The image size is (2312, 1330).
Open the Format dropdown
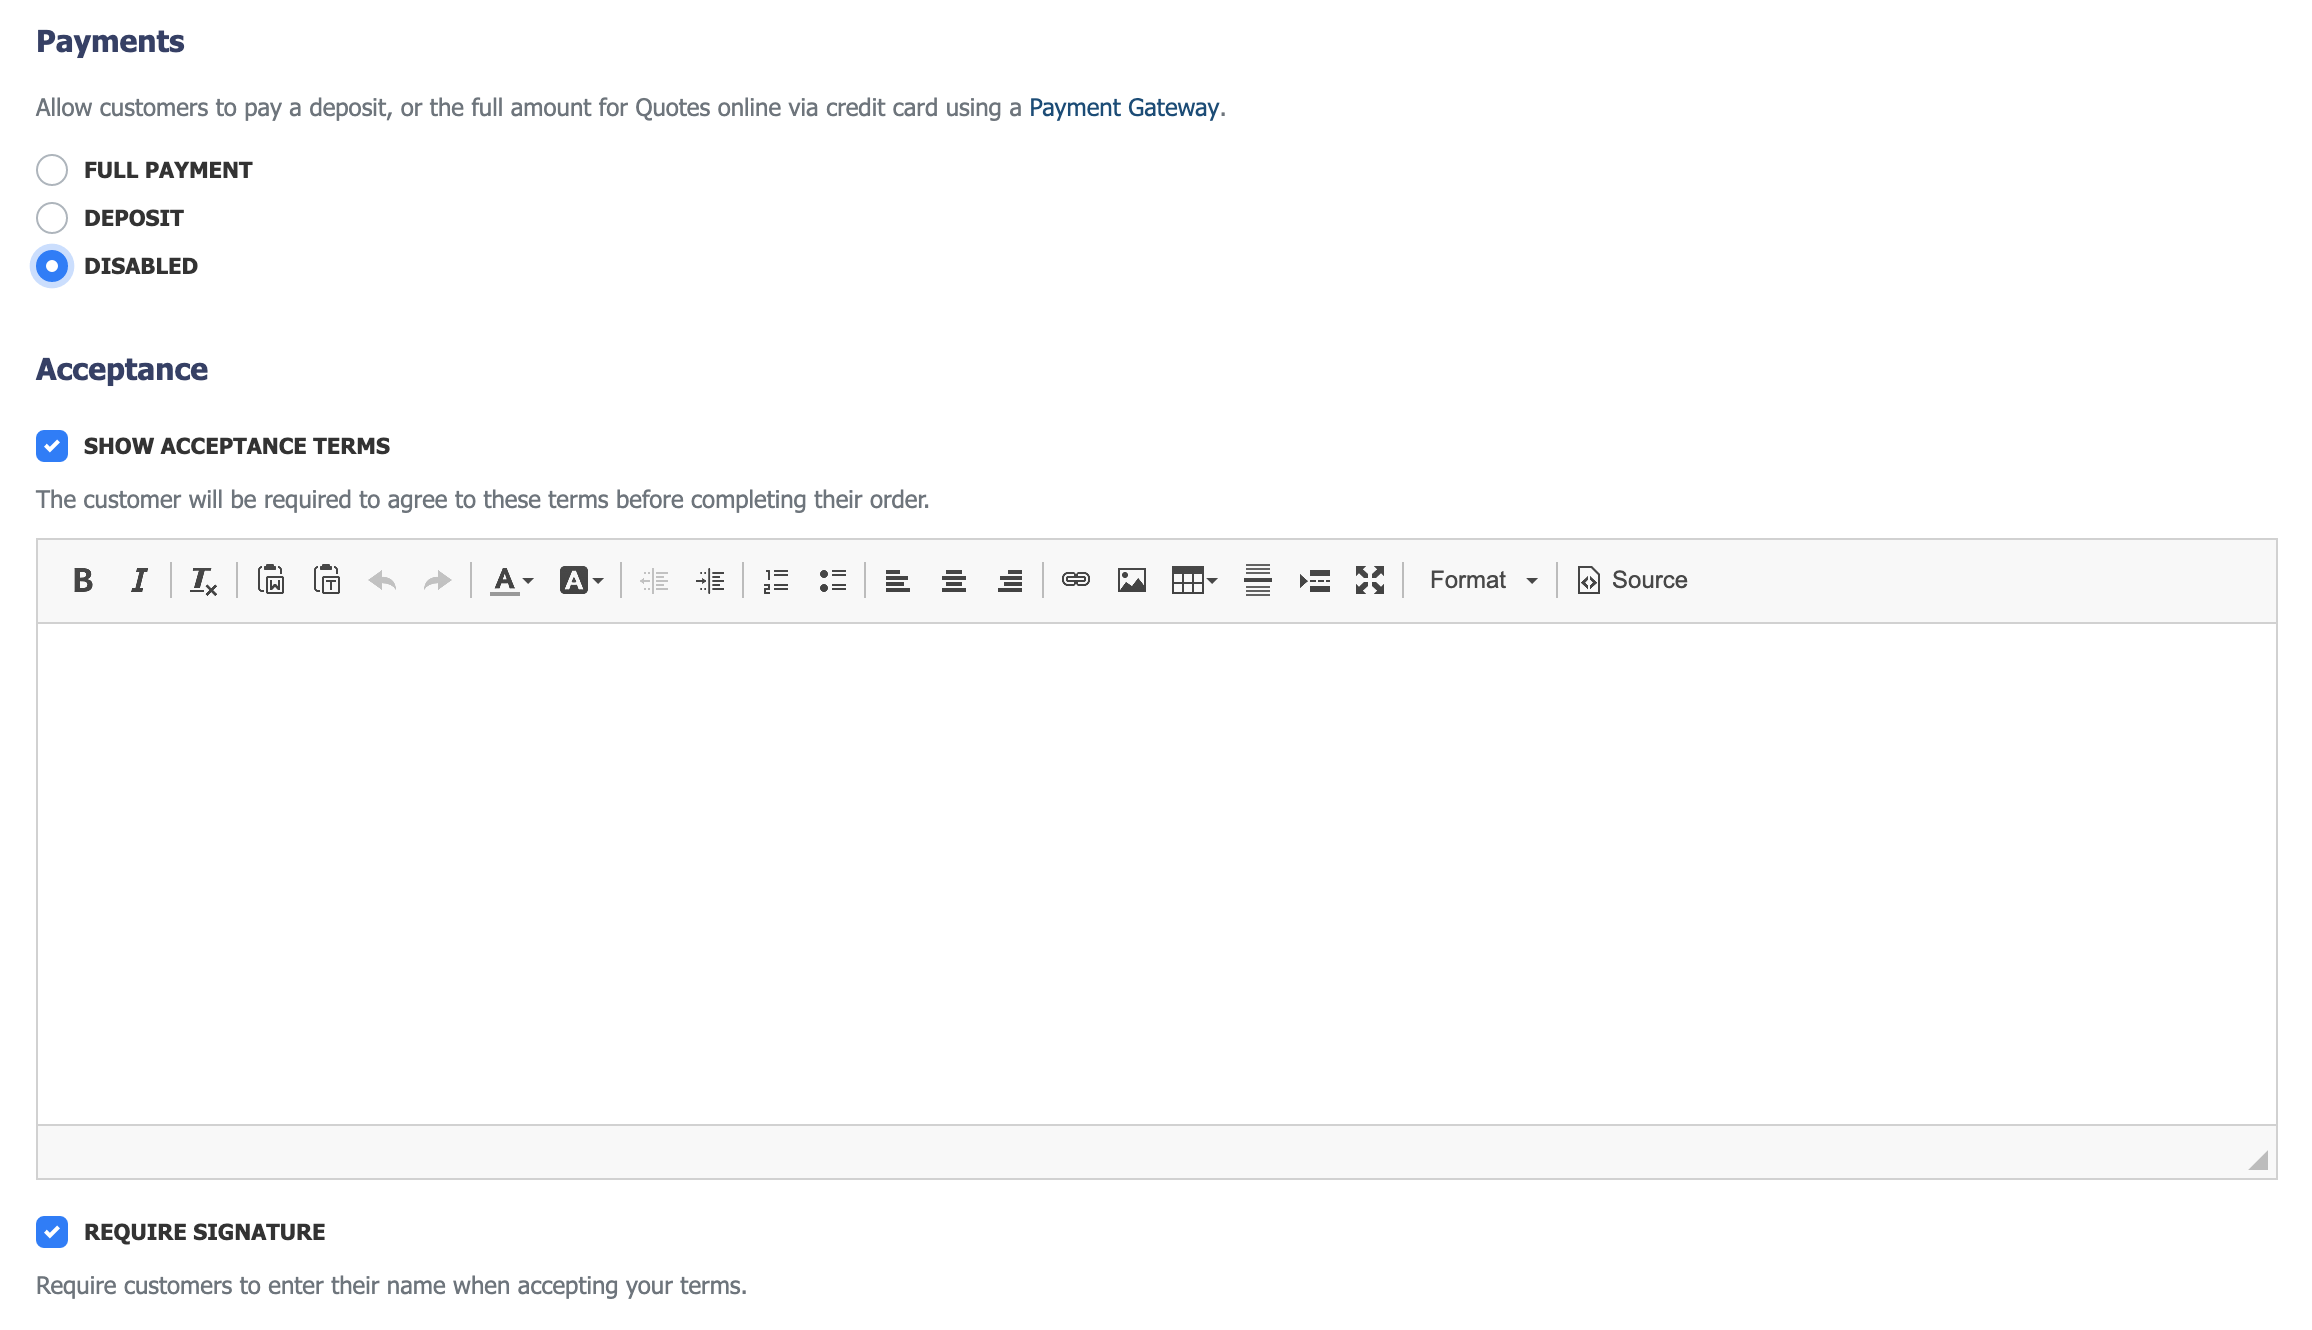(x=1482, y=580)
